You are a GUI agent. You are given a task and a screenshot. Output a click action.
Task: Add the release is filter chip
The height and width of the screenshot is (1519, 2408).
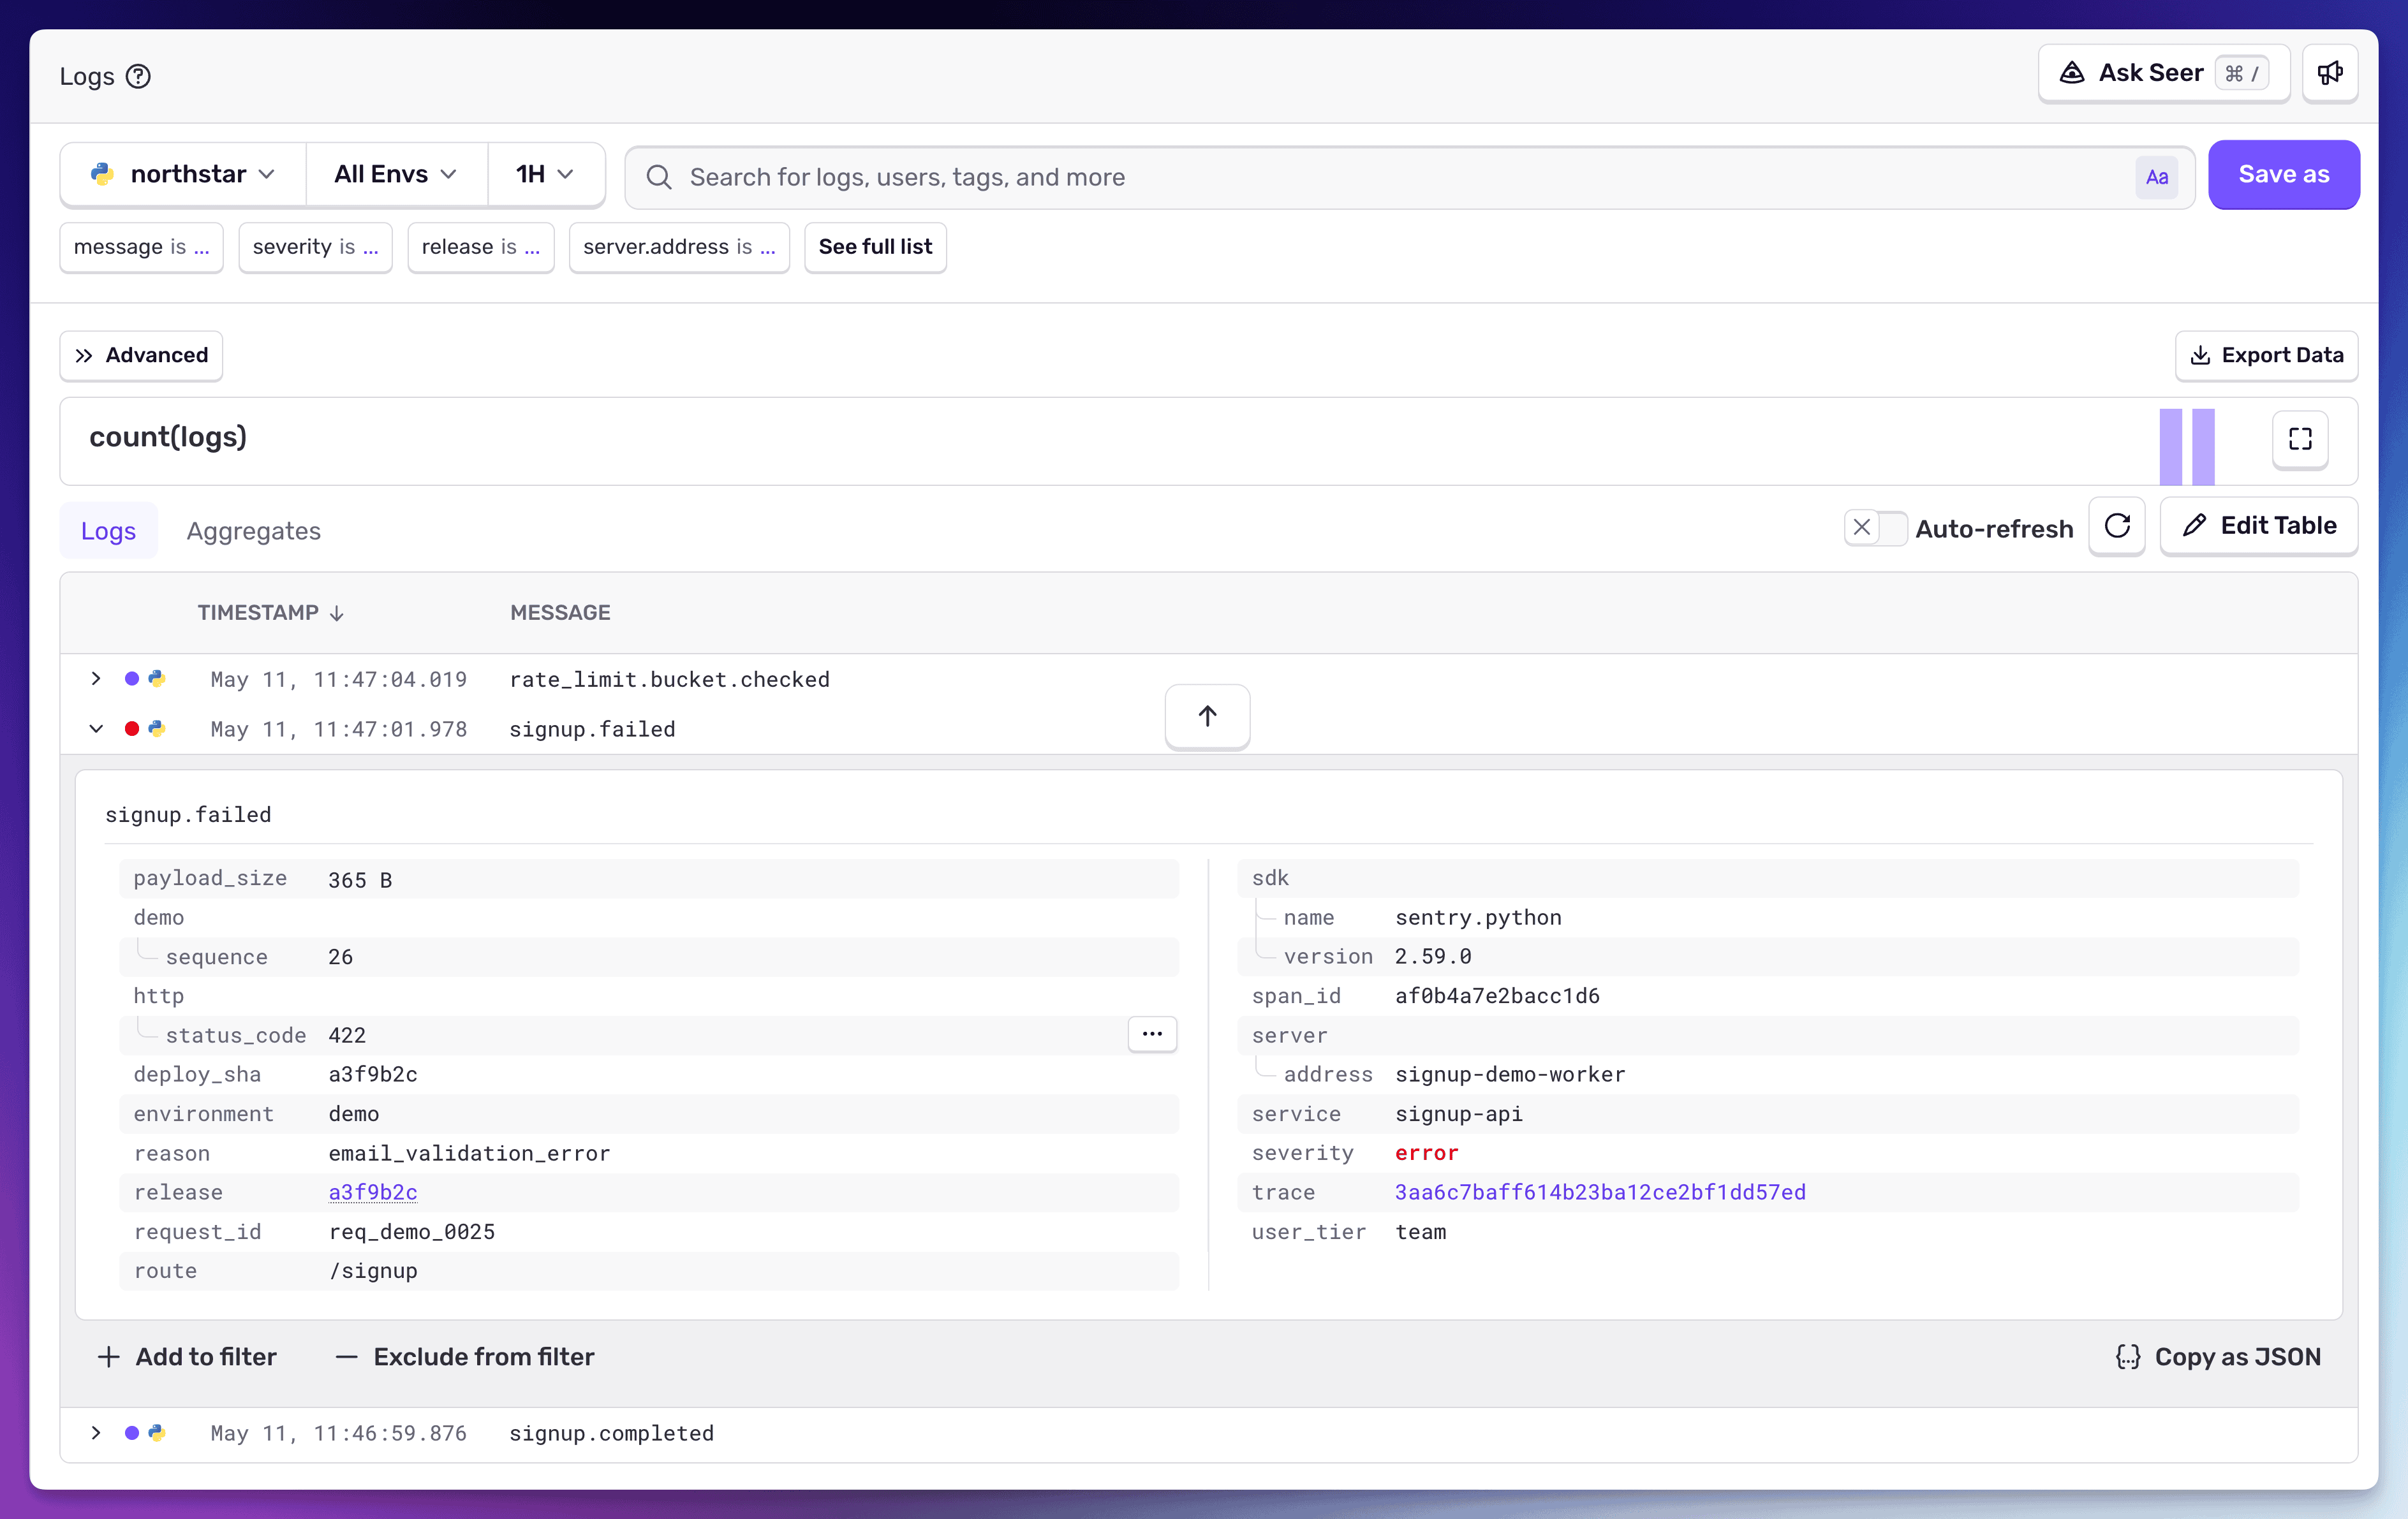pyautogui.click(x=480, y=247)
